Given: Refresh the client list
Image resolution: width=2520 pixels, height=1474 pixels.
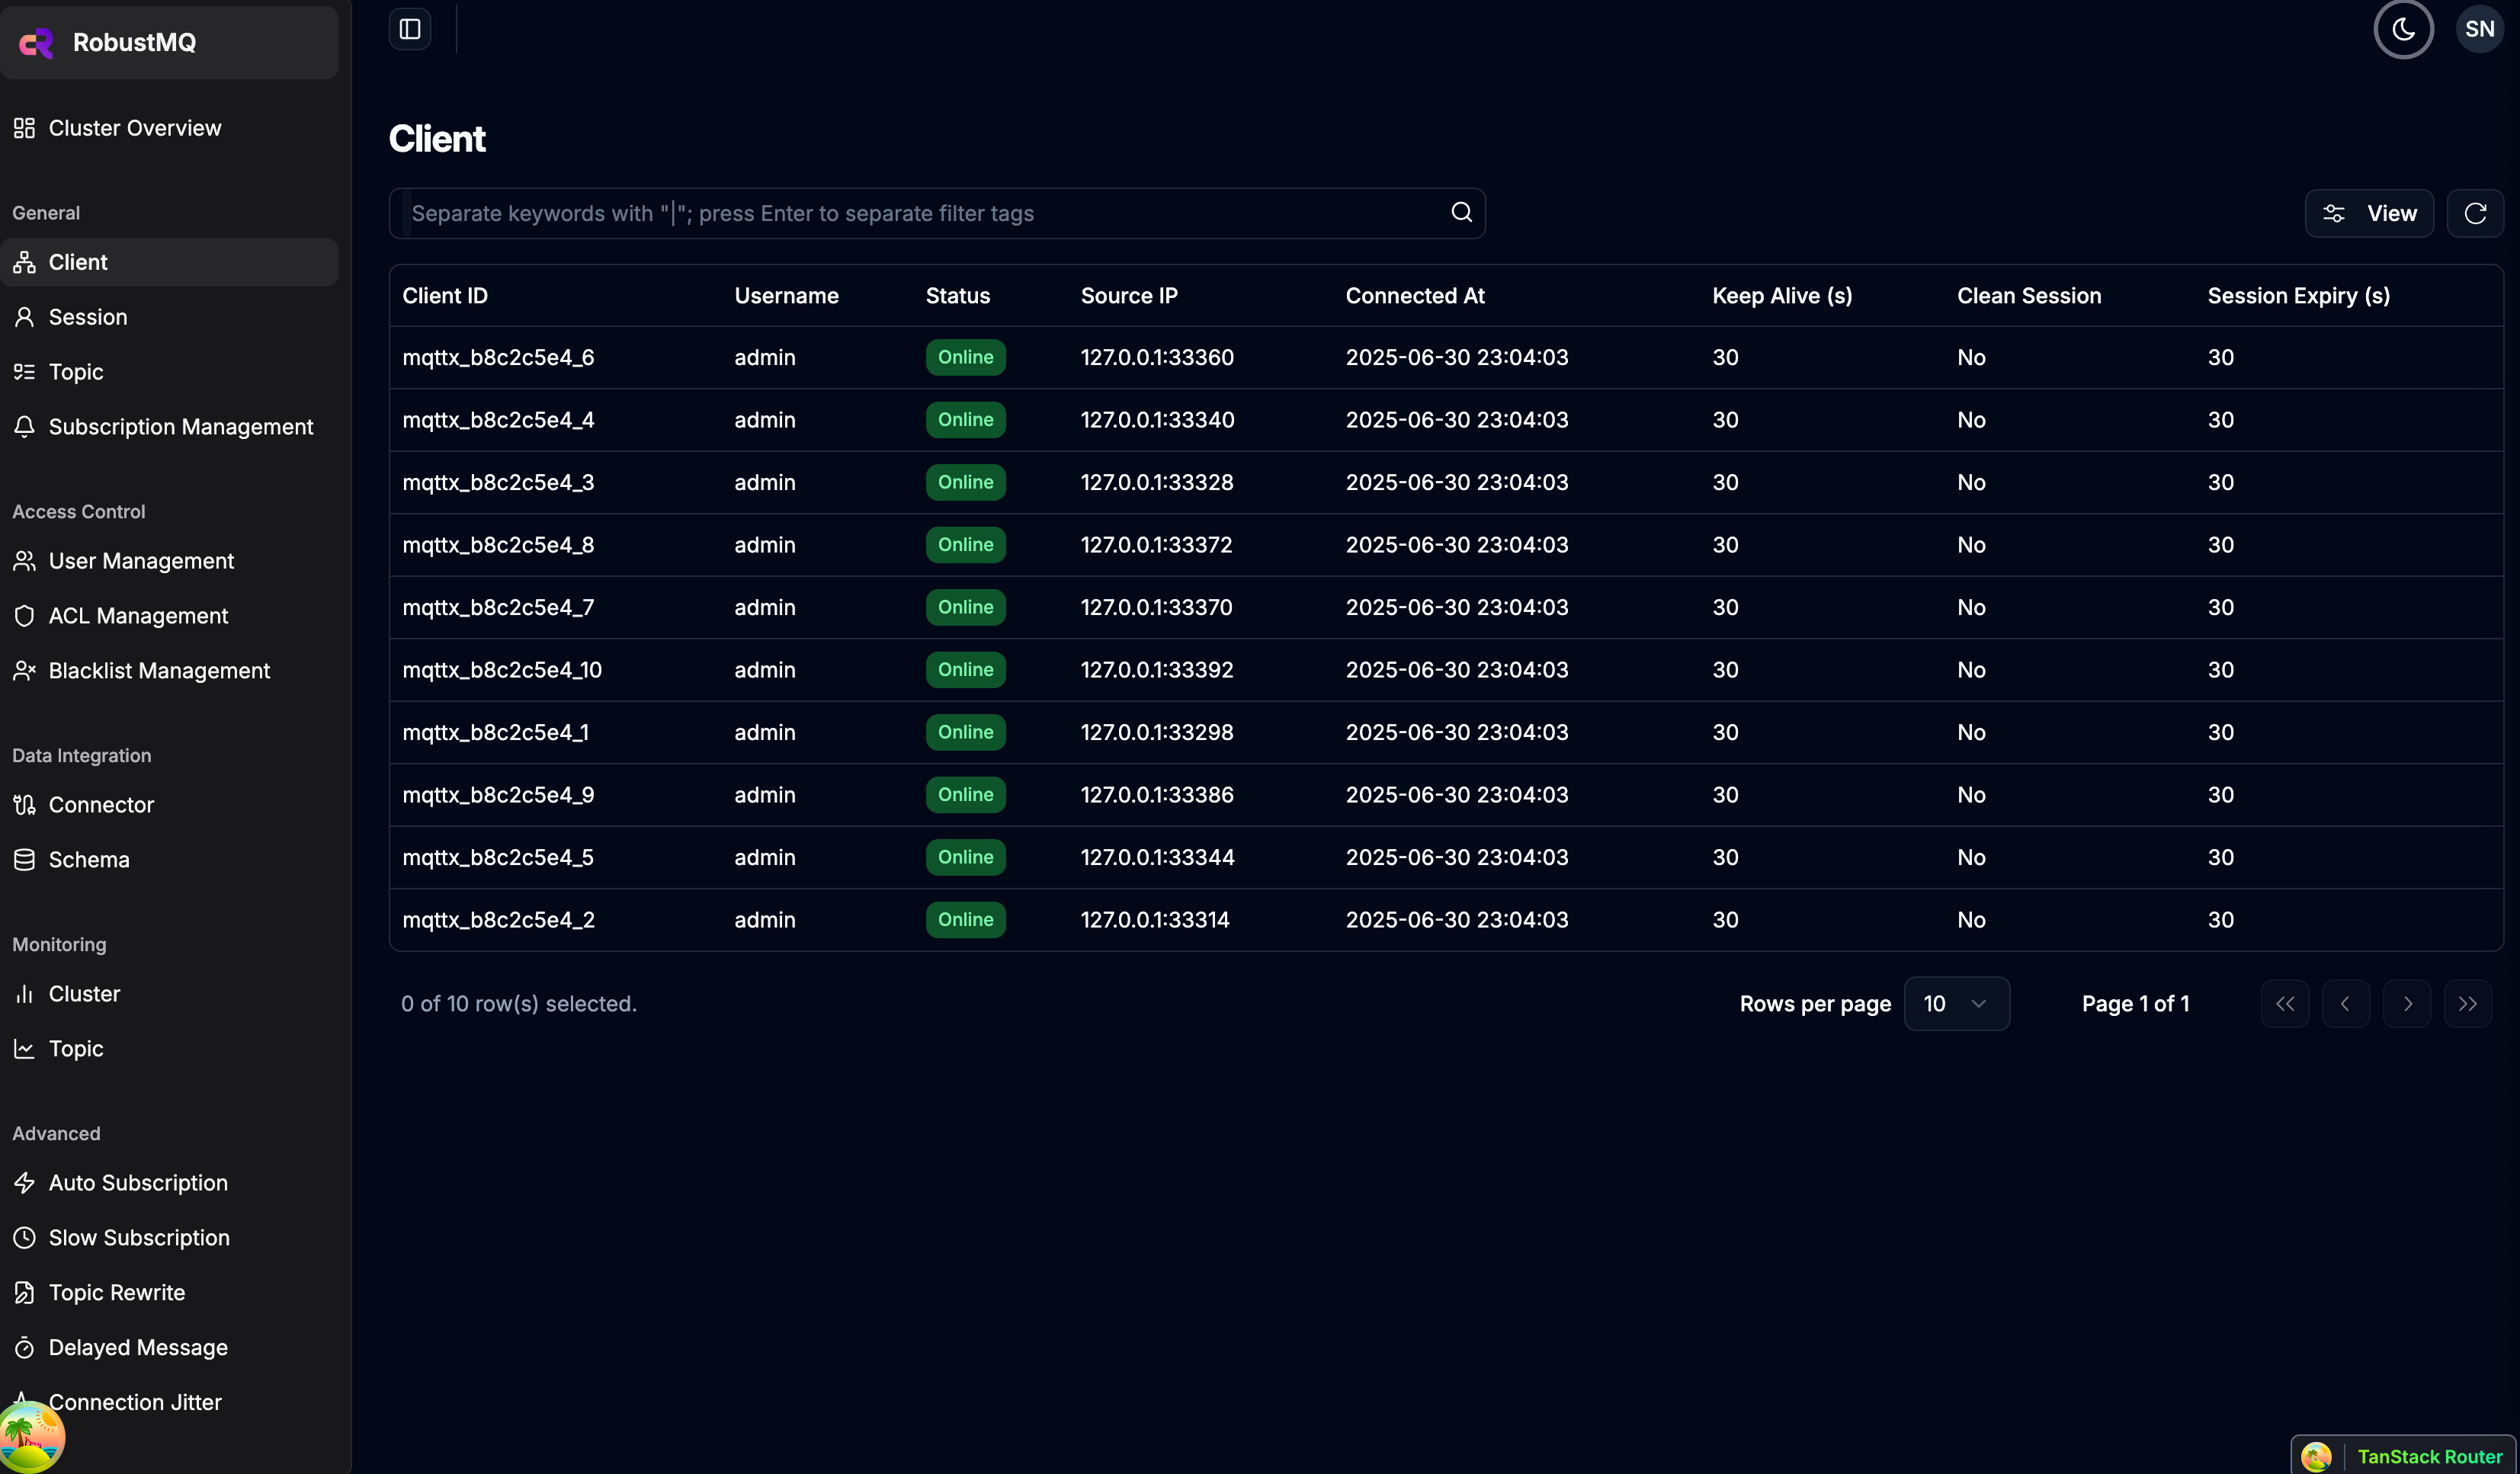Looking at the screenshot, I should (2475, 213).
